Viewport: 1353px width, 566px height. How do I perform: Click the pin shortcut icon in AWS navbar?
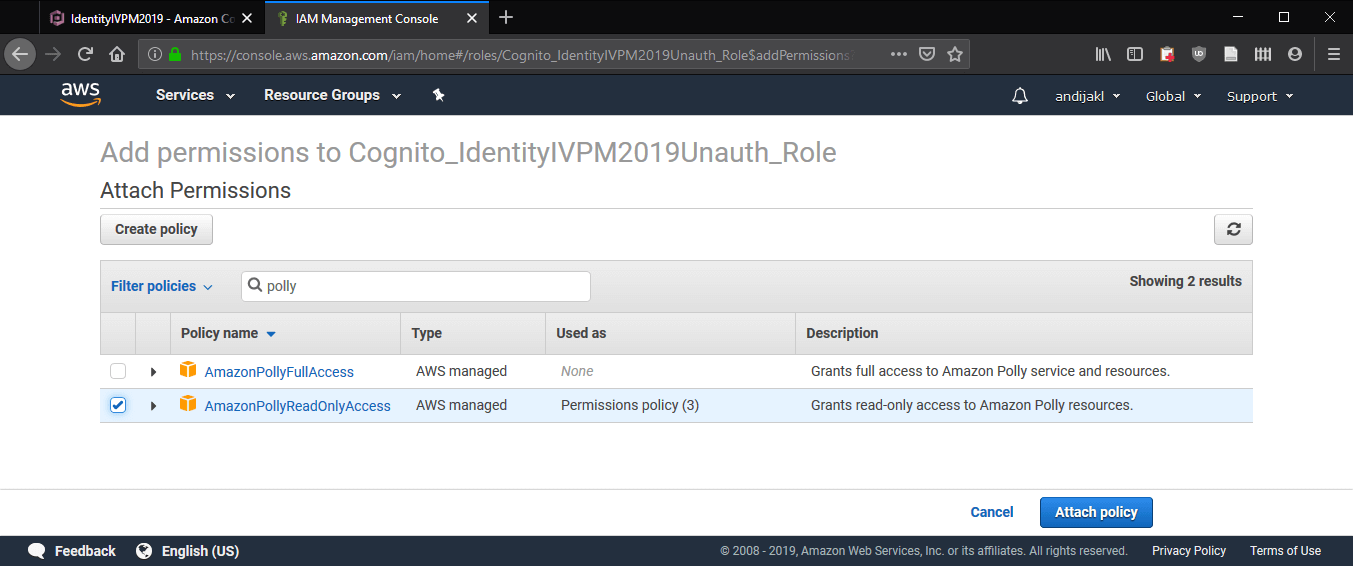point(438,95)
